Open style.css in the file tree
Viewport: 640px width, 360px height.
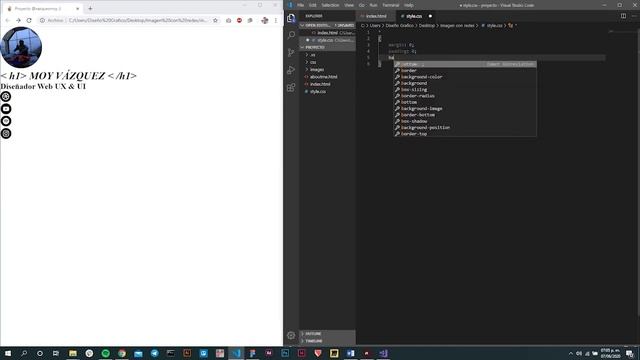click(328, 91)
